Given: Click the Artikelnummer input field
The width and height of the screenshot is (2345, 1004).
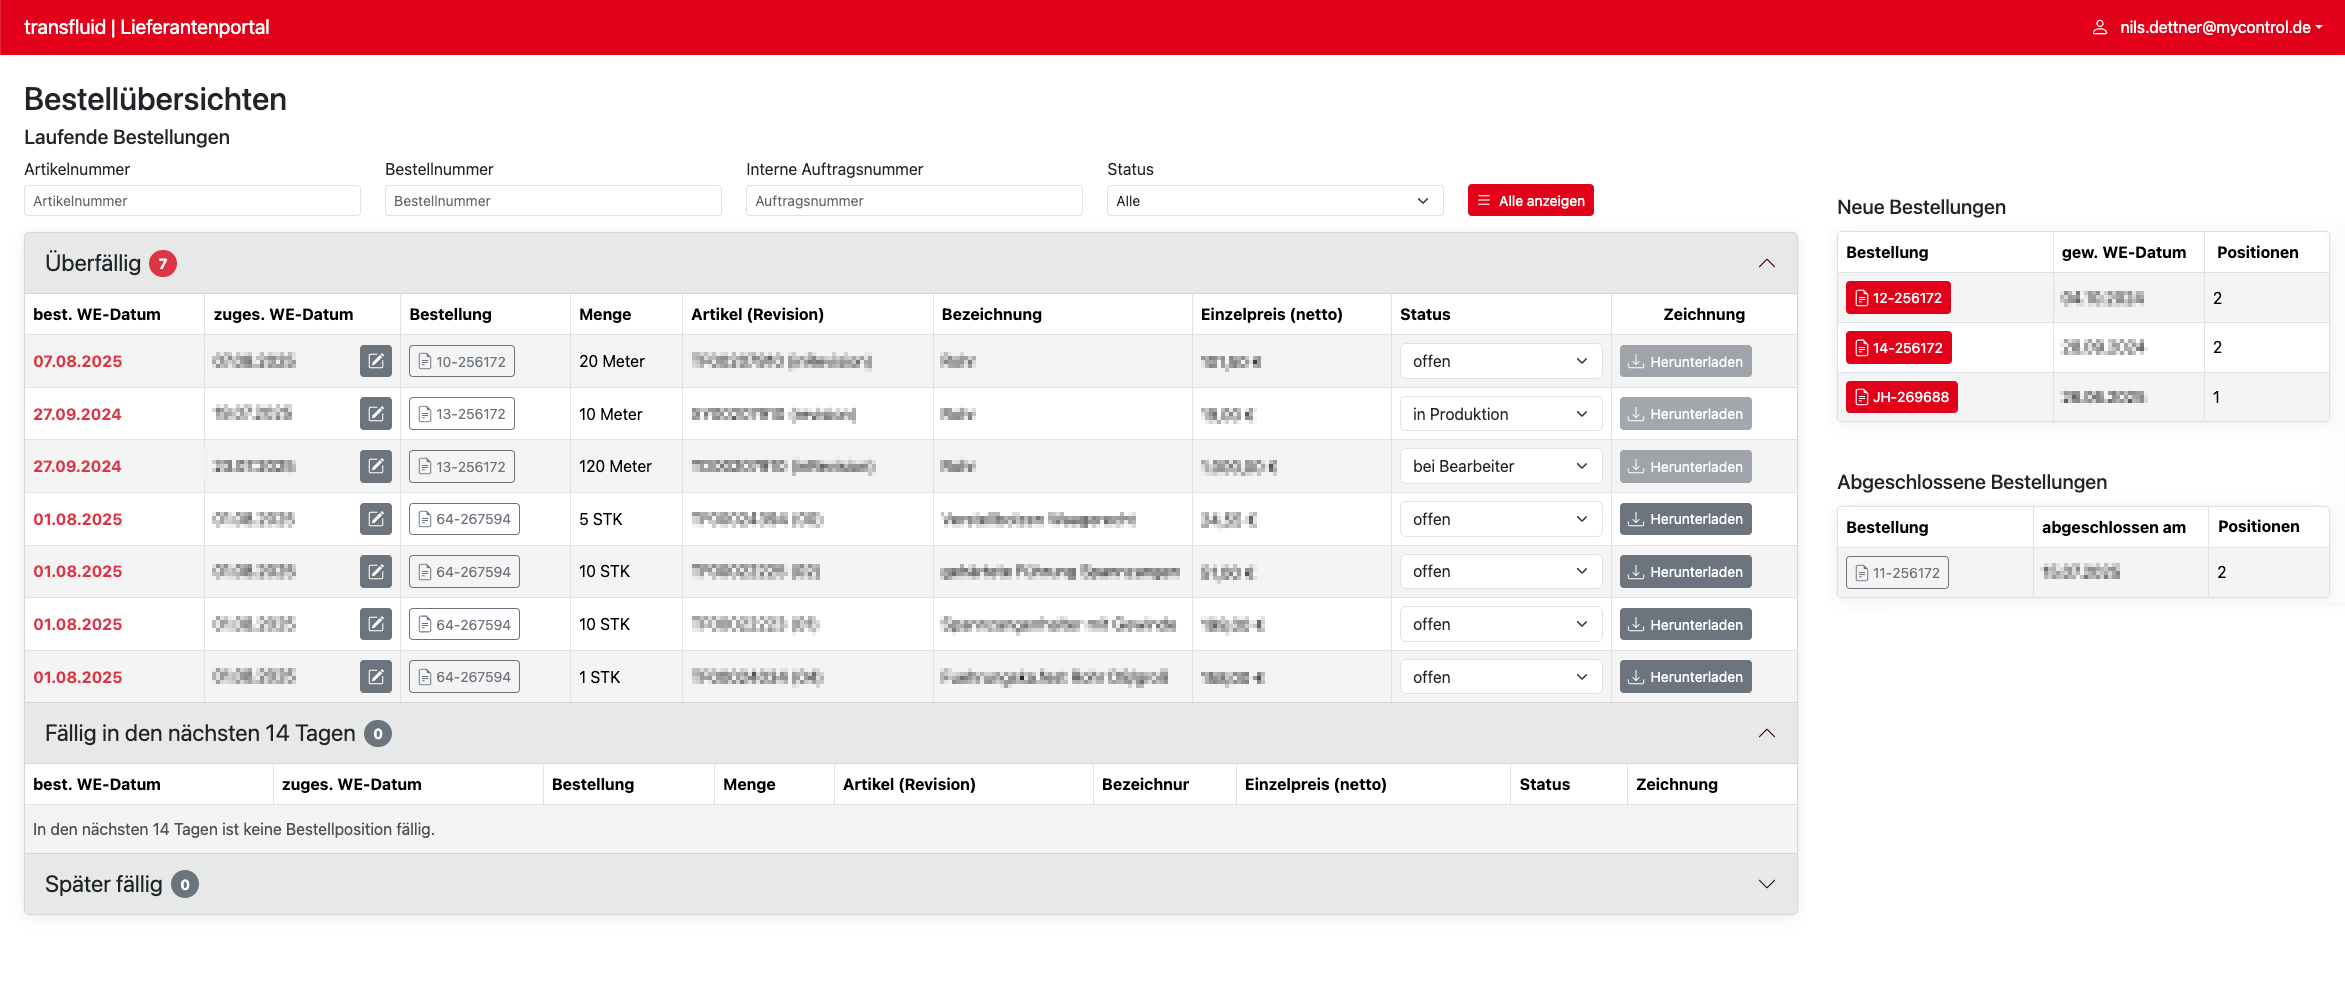Looking at the screenshot, I should 192,200.
